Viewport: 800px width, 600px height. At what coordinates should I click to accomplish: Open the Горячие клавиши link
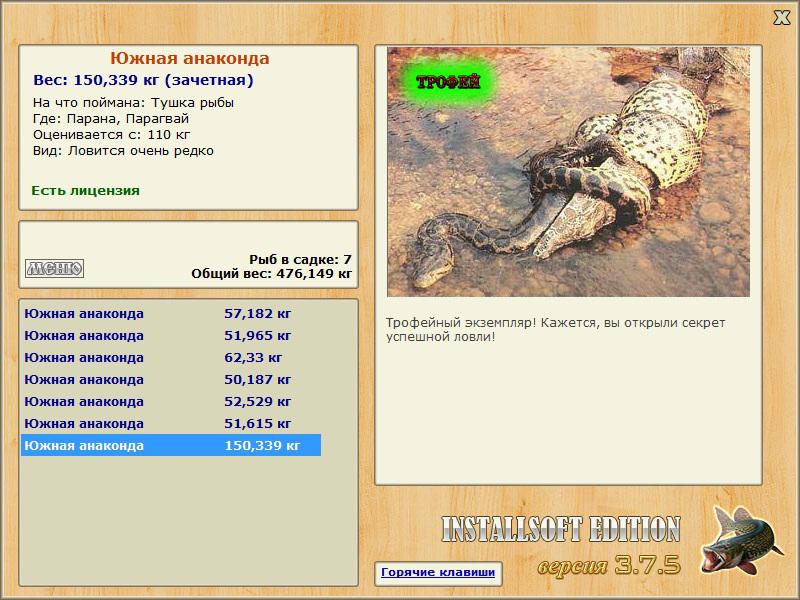[438, 572]
